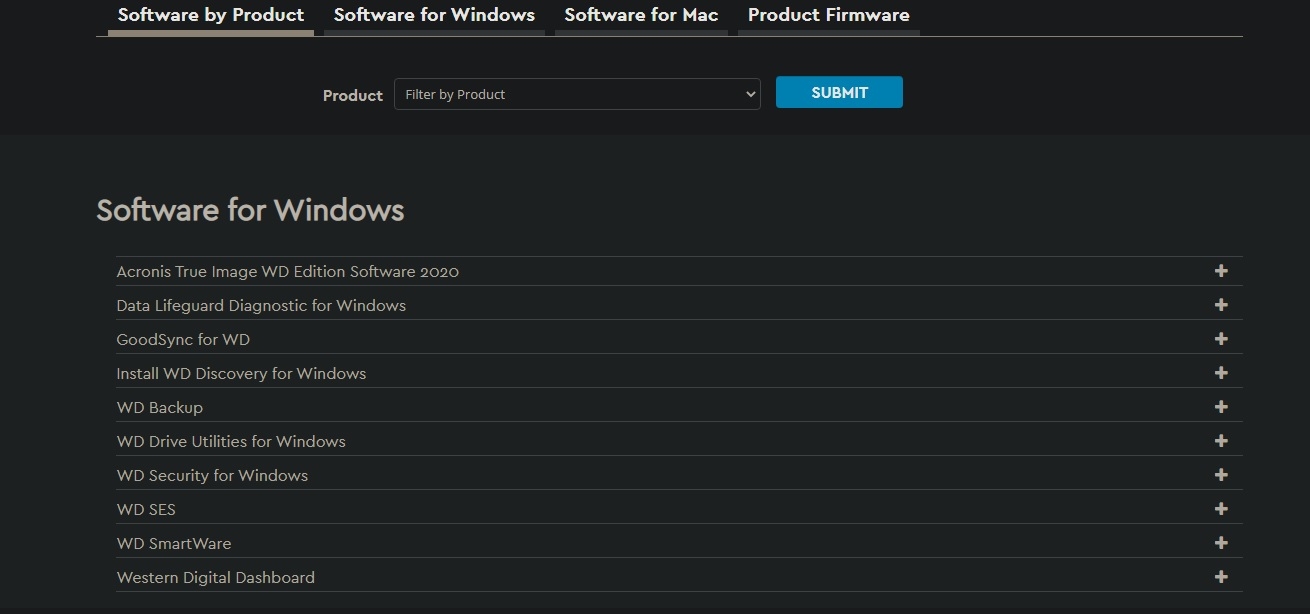Viewport: 1310px width, 614px height.
Task: Open the Filter by Product dropdown
Action: [577, 94]
